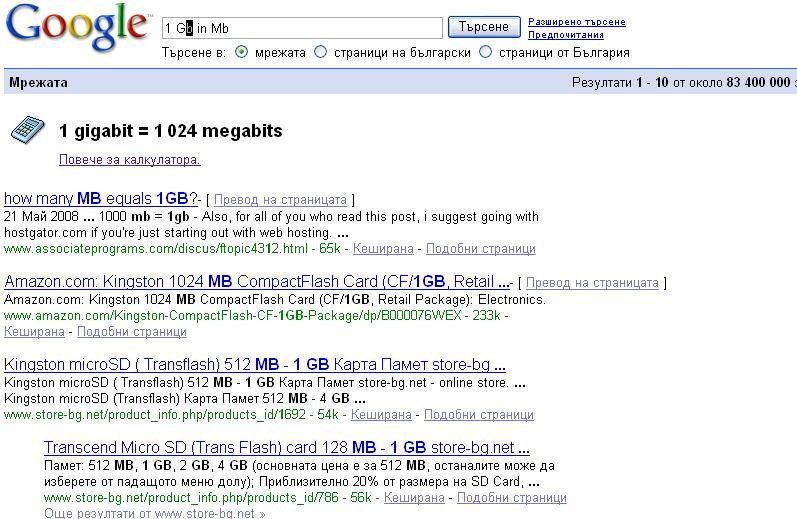Click the label 'Търсене в:'
Viewport: 797px width, 519px height.
[x=194, y=52]
